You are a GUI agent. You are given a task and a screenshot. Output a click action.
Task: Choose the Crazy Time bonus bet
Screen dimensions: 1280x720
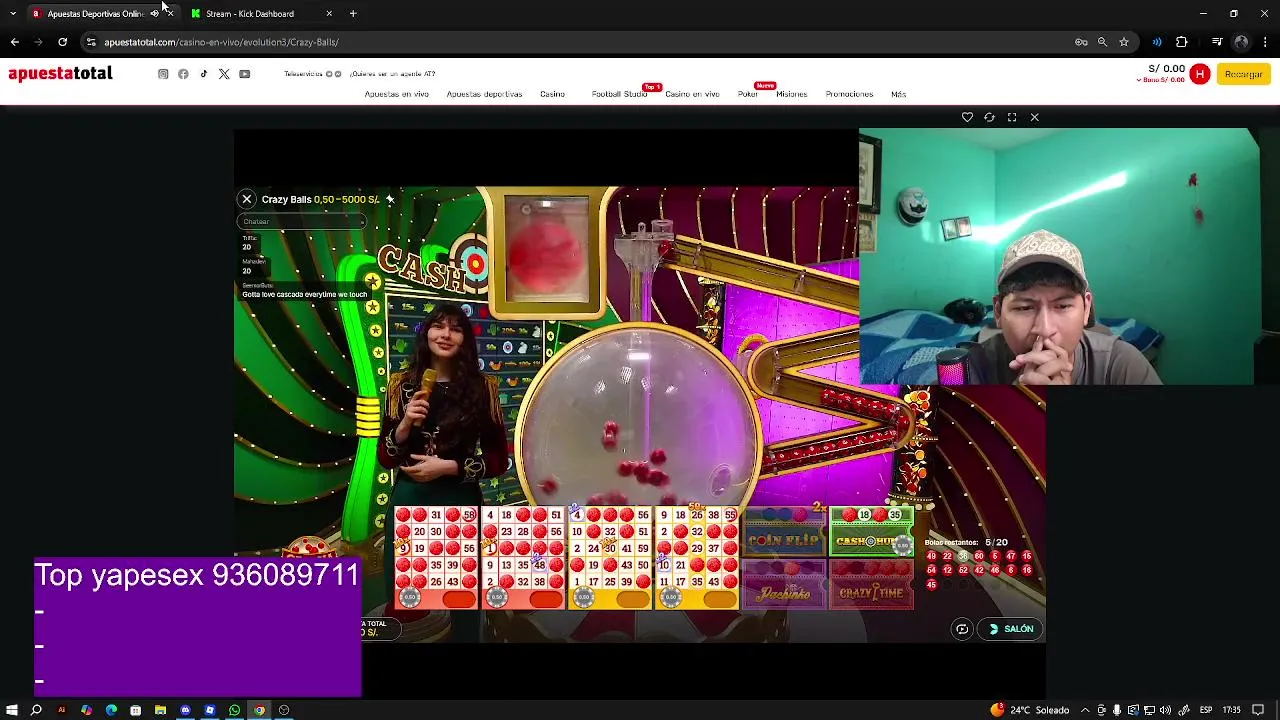pyautogui.click(x=871, y=585)
